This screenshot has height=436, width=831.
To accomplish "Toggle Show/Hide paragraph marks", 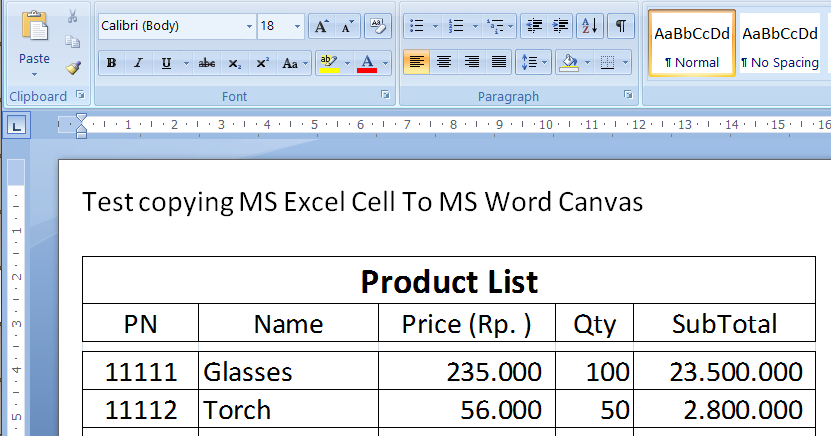I will point(621,26).
